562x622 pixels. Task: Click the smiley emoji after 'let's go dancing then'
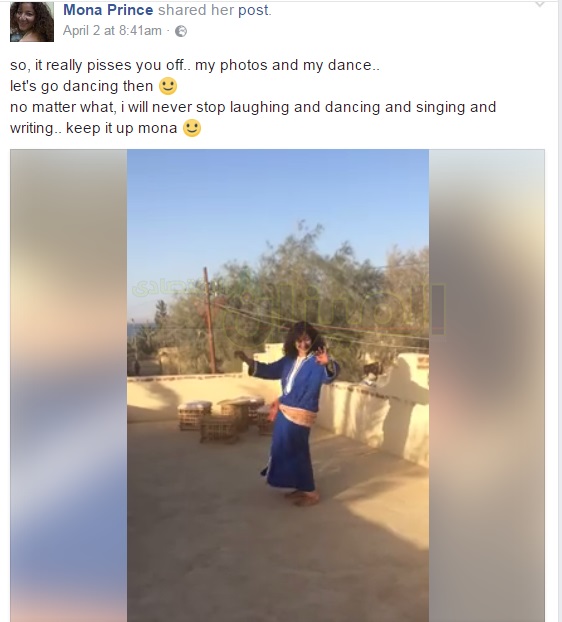pos(168,86)
